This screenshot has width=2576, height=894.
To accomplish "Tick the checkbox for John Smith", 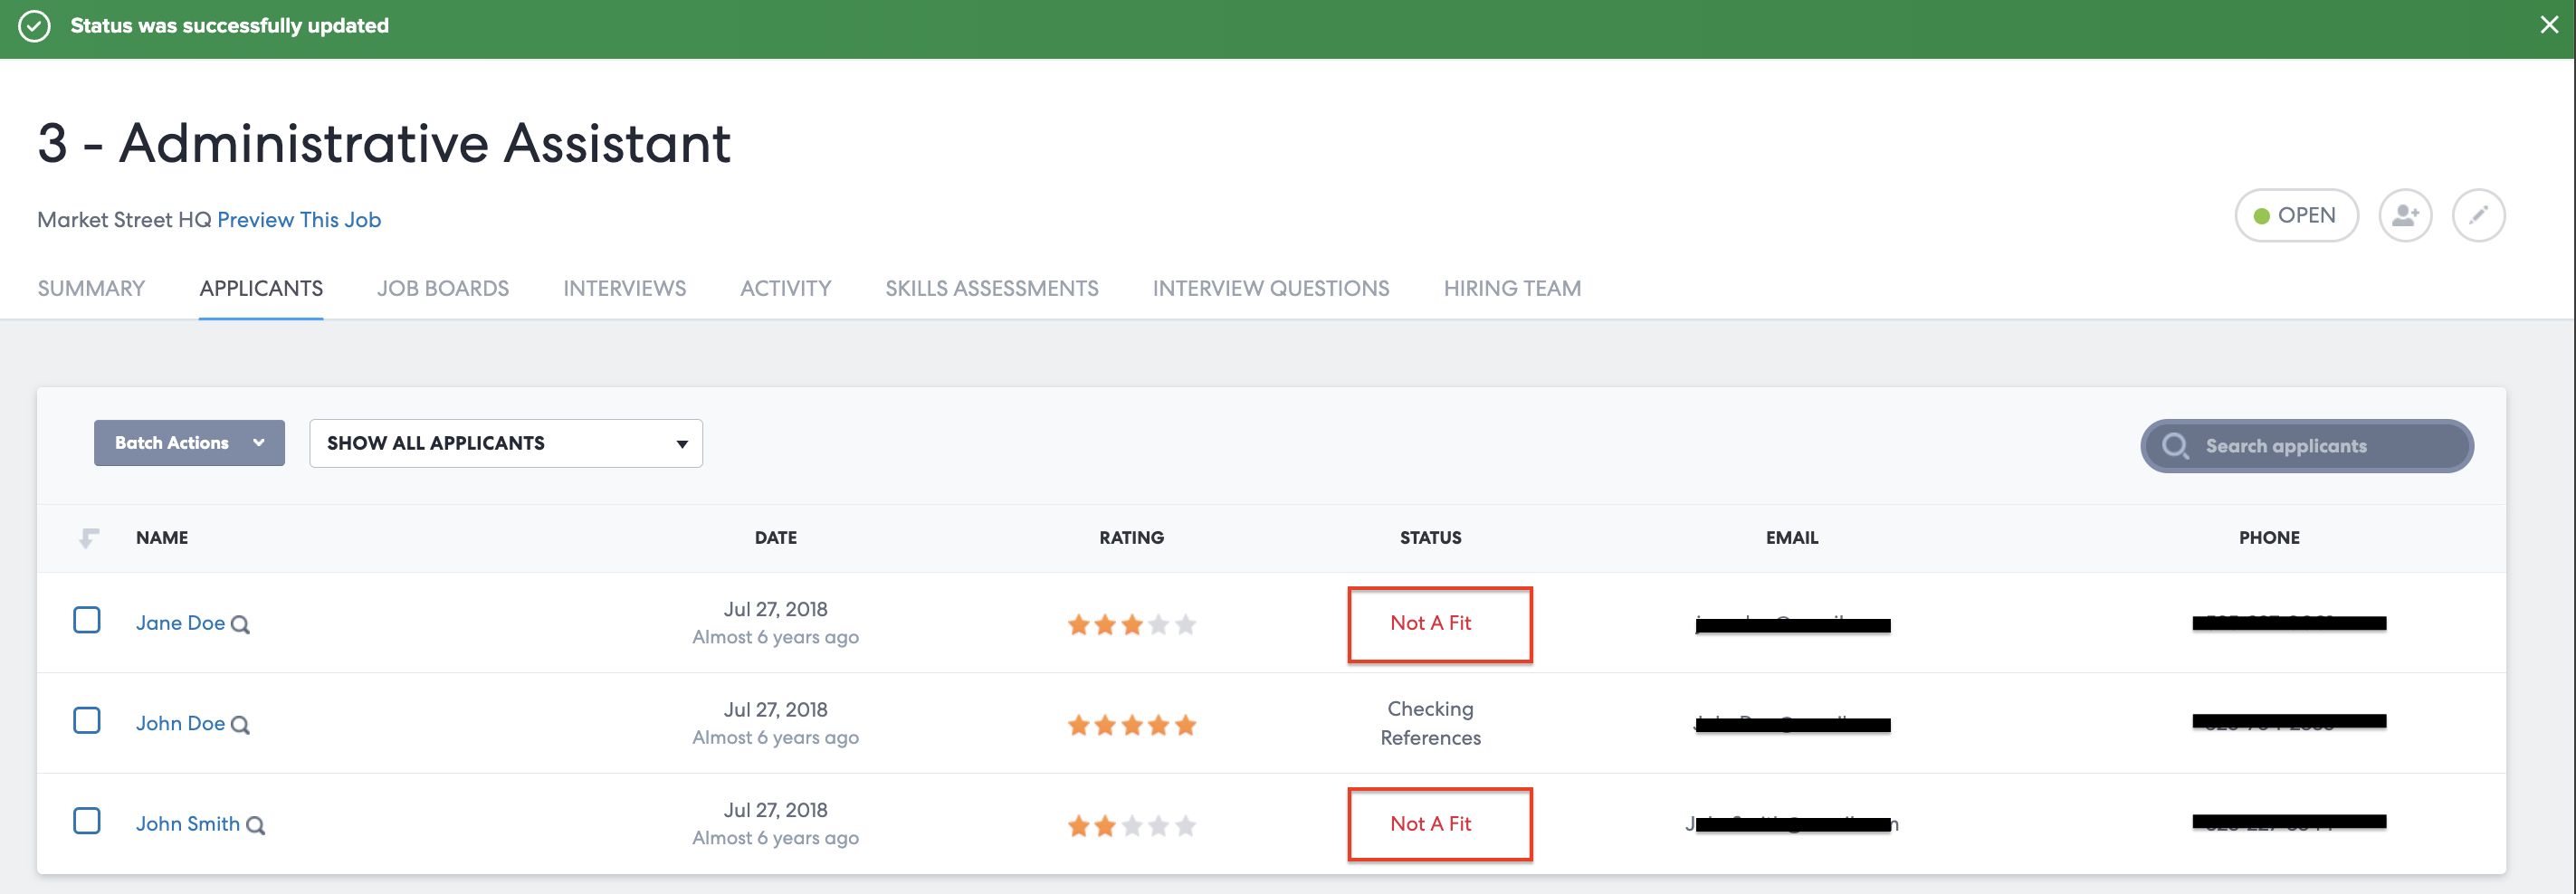I will pos(87,821).
